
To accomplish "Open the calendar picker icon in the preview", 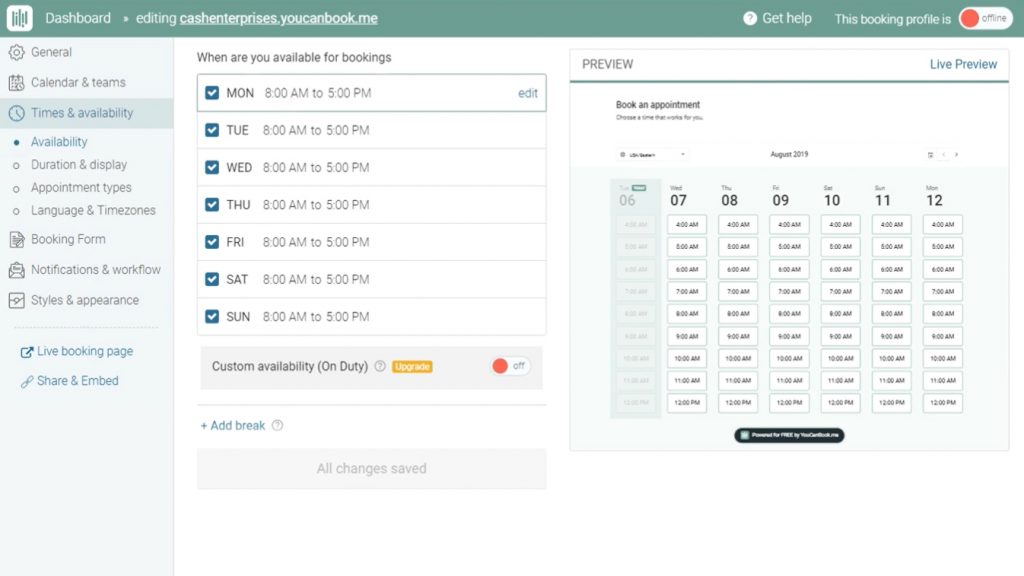I will [x=930, y=155].
